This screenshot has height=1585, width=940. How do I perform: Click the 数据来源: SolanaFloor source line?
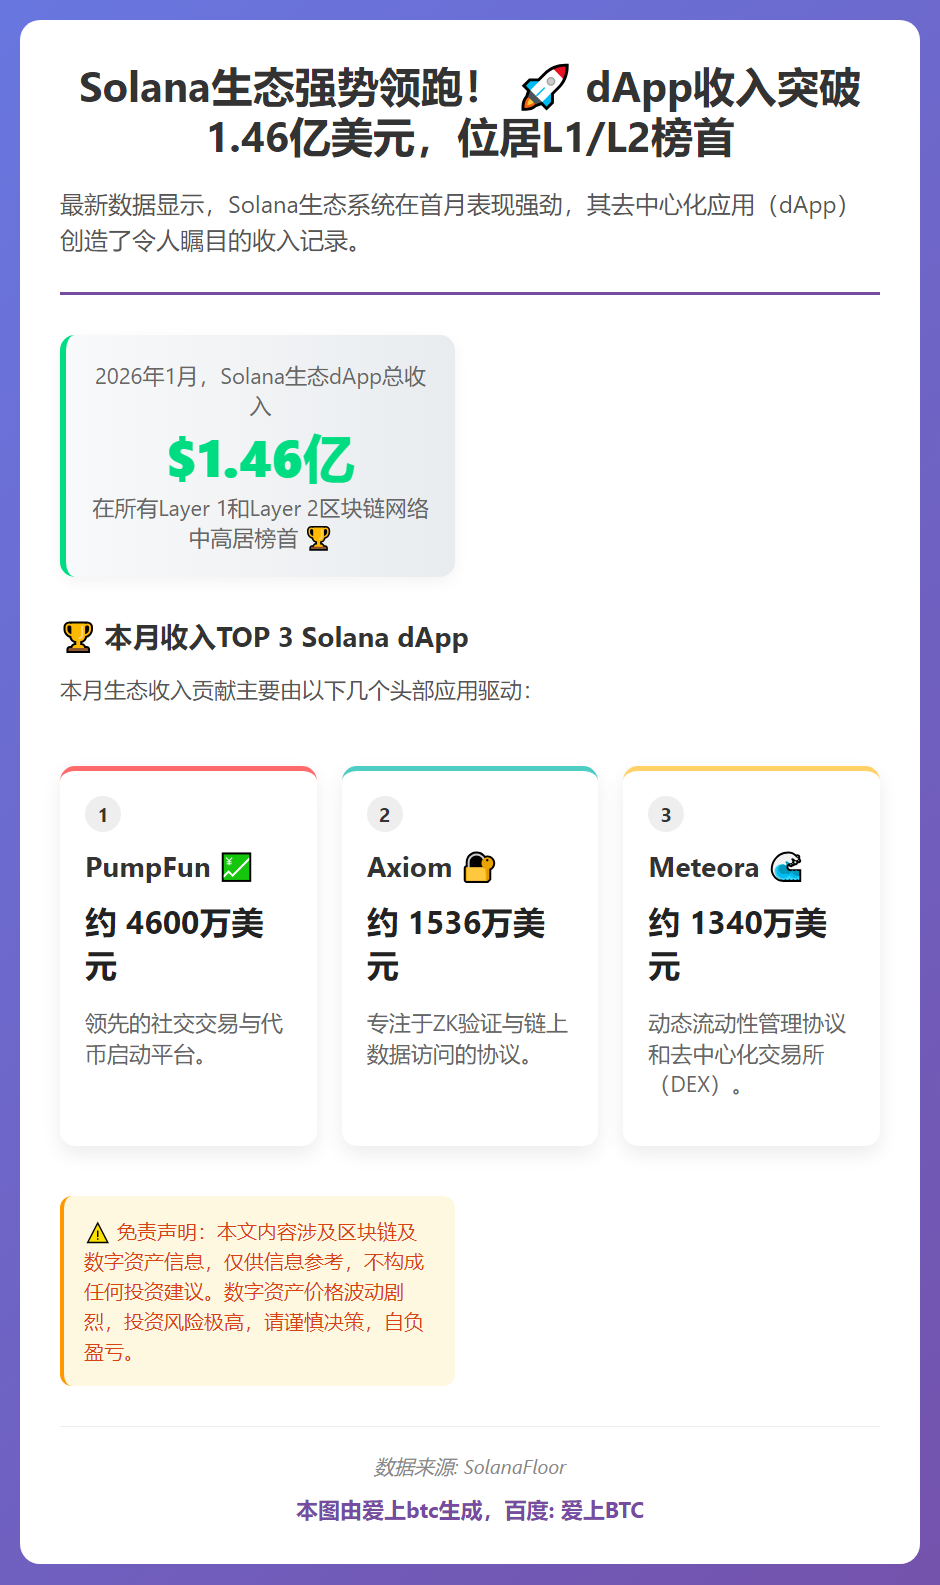[x=470, y=1467]
